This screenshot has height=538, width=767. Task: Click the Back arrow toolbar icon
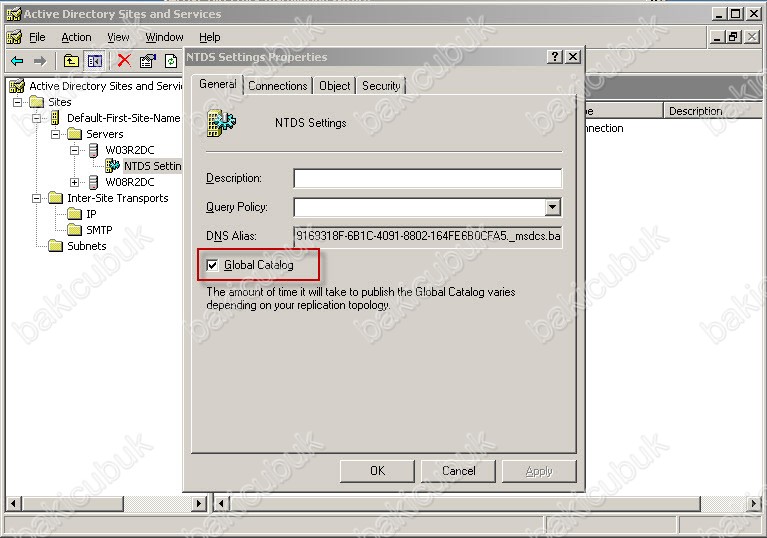tap(18, 61)
